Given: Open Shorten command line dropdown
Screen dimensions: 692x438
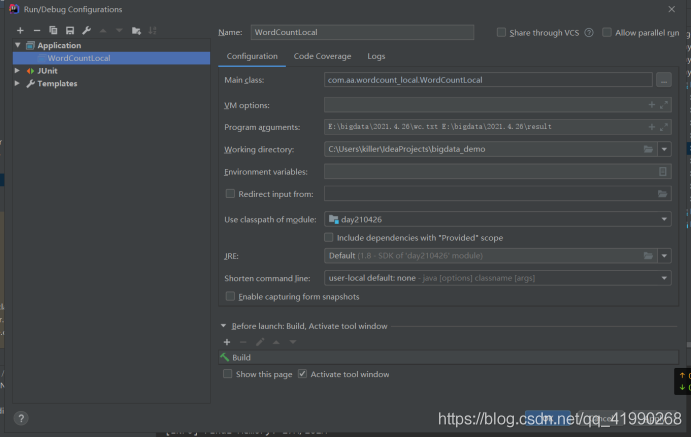Looking at the screenshot, I should (x=664, y=278).
